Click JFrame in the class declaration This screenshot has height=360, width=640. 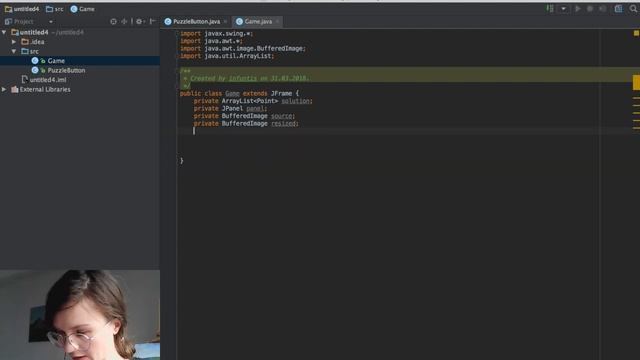tap(281, 93)
